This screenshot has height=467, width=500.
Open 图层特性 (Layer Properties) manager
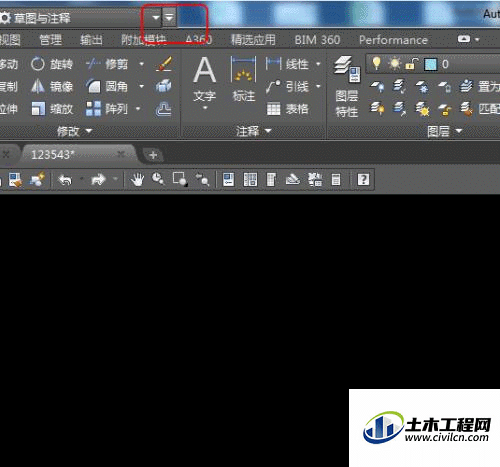click(x=347, y=87)
